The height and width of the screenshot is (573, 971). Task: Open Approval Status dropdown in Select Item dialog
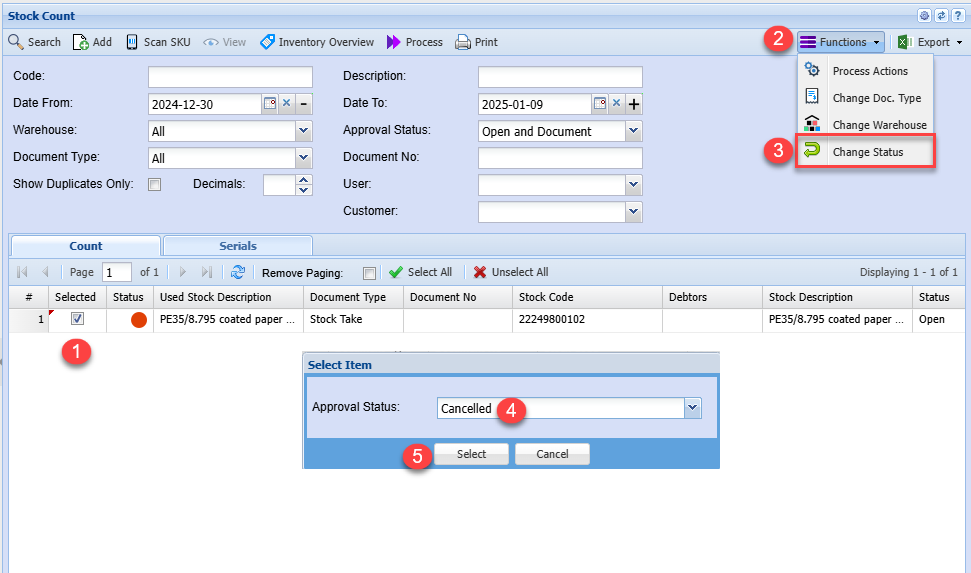692,408
